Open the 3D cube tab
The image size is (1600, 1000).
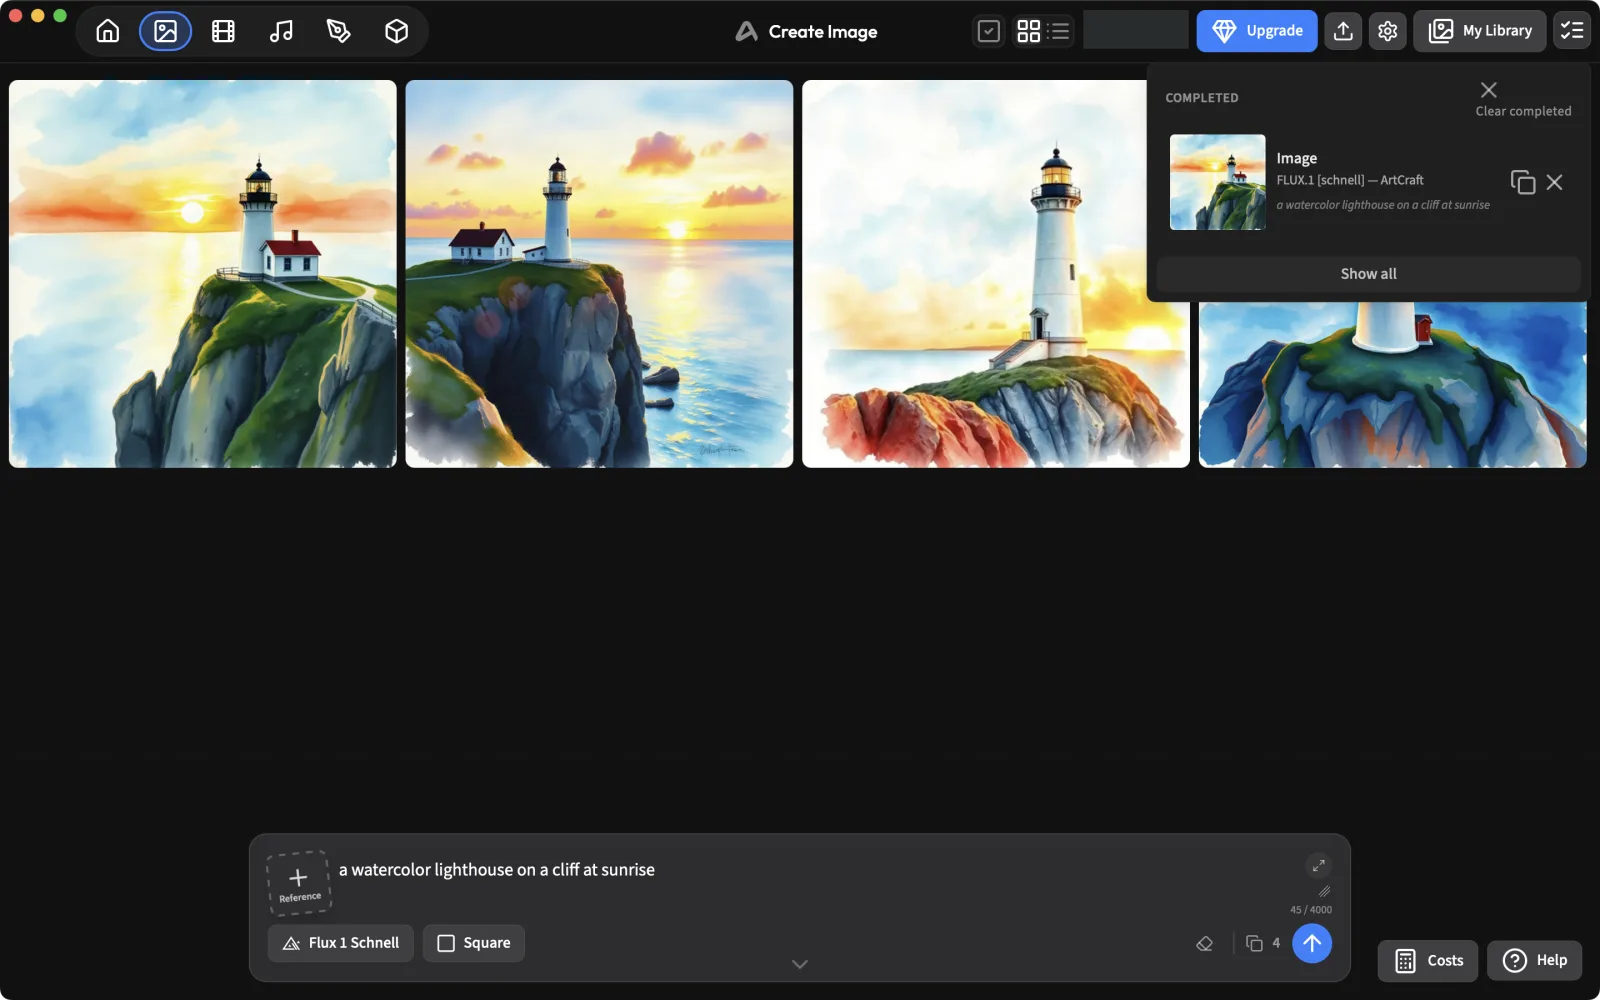[x=396, y=31]
